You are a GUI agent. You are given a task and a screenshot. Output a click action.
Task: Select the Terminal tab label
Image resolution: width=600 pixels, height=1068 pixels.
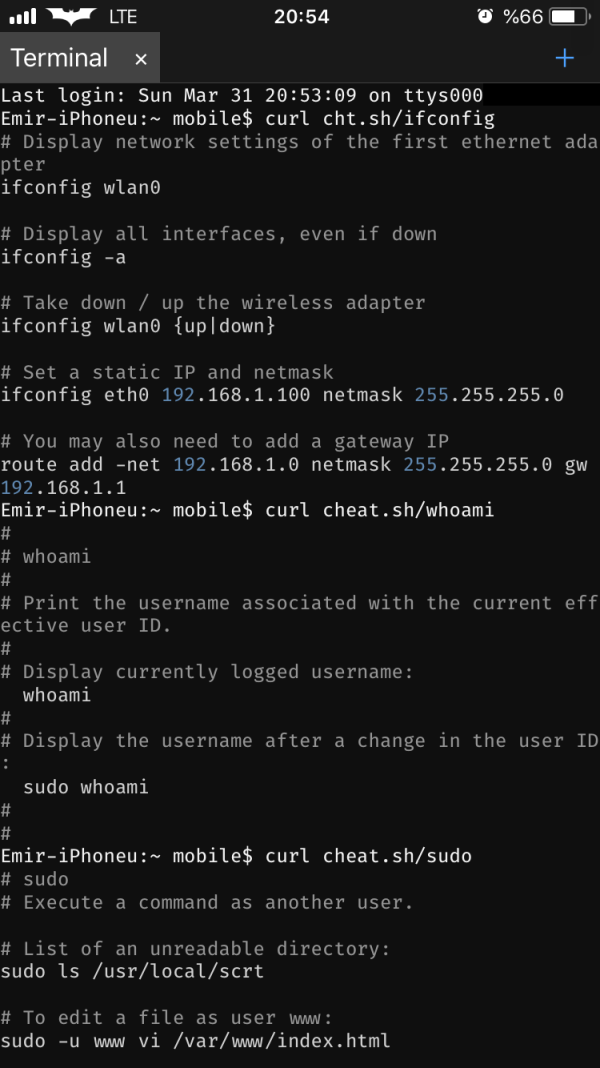(60, 58)
